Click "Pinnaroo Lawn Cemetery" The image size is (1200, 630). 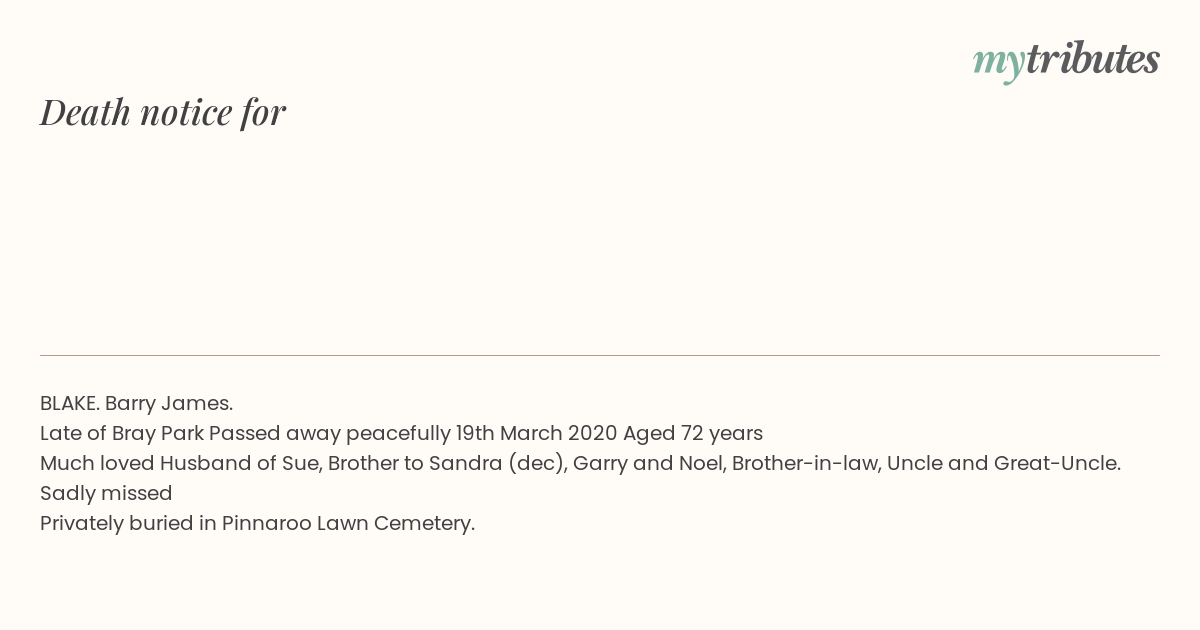click(x=347, y=523)
